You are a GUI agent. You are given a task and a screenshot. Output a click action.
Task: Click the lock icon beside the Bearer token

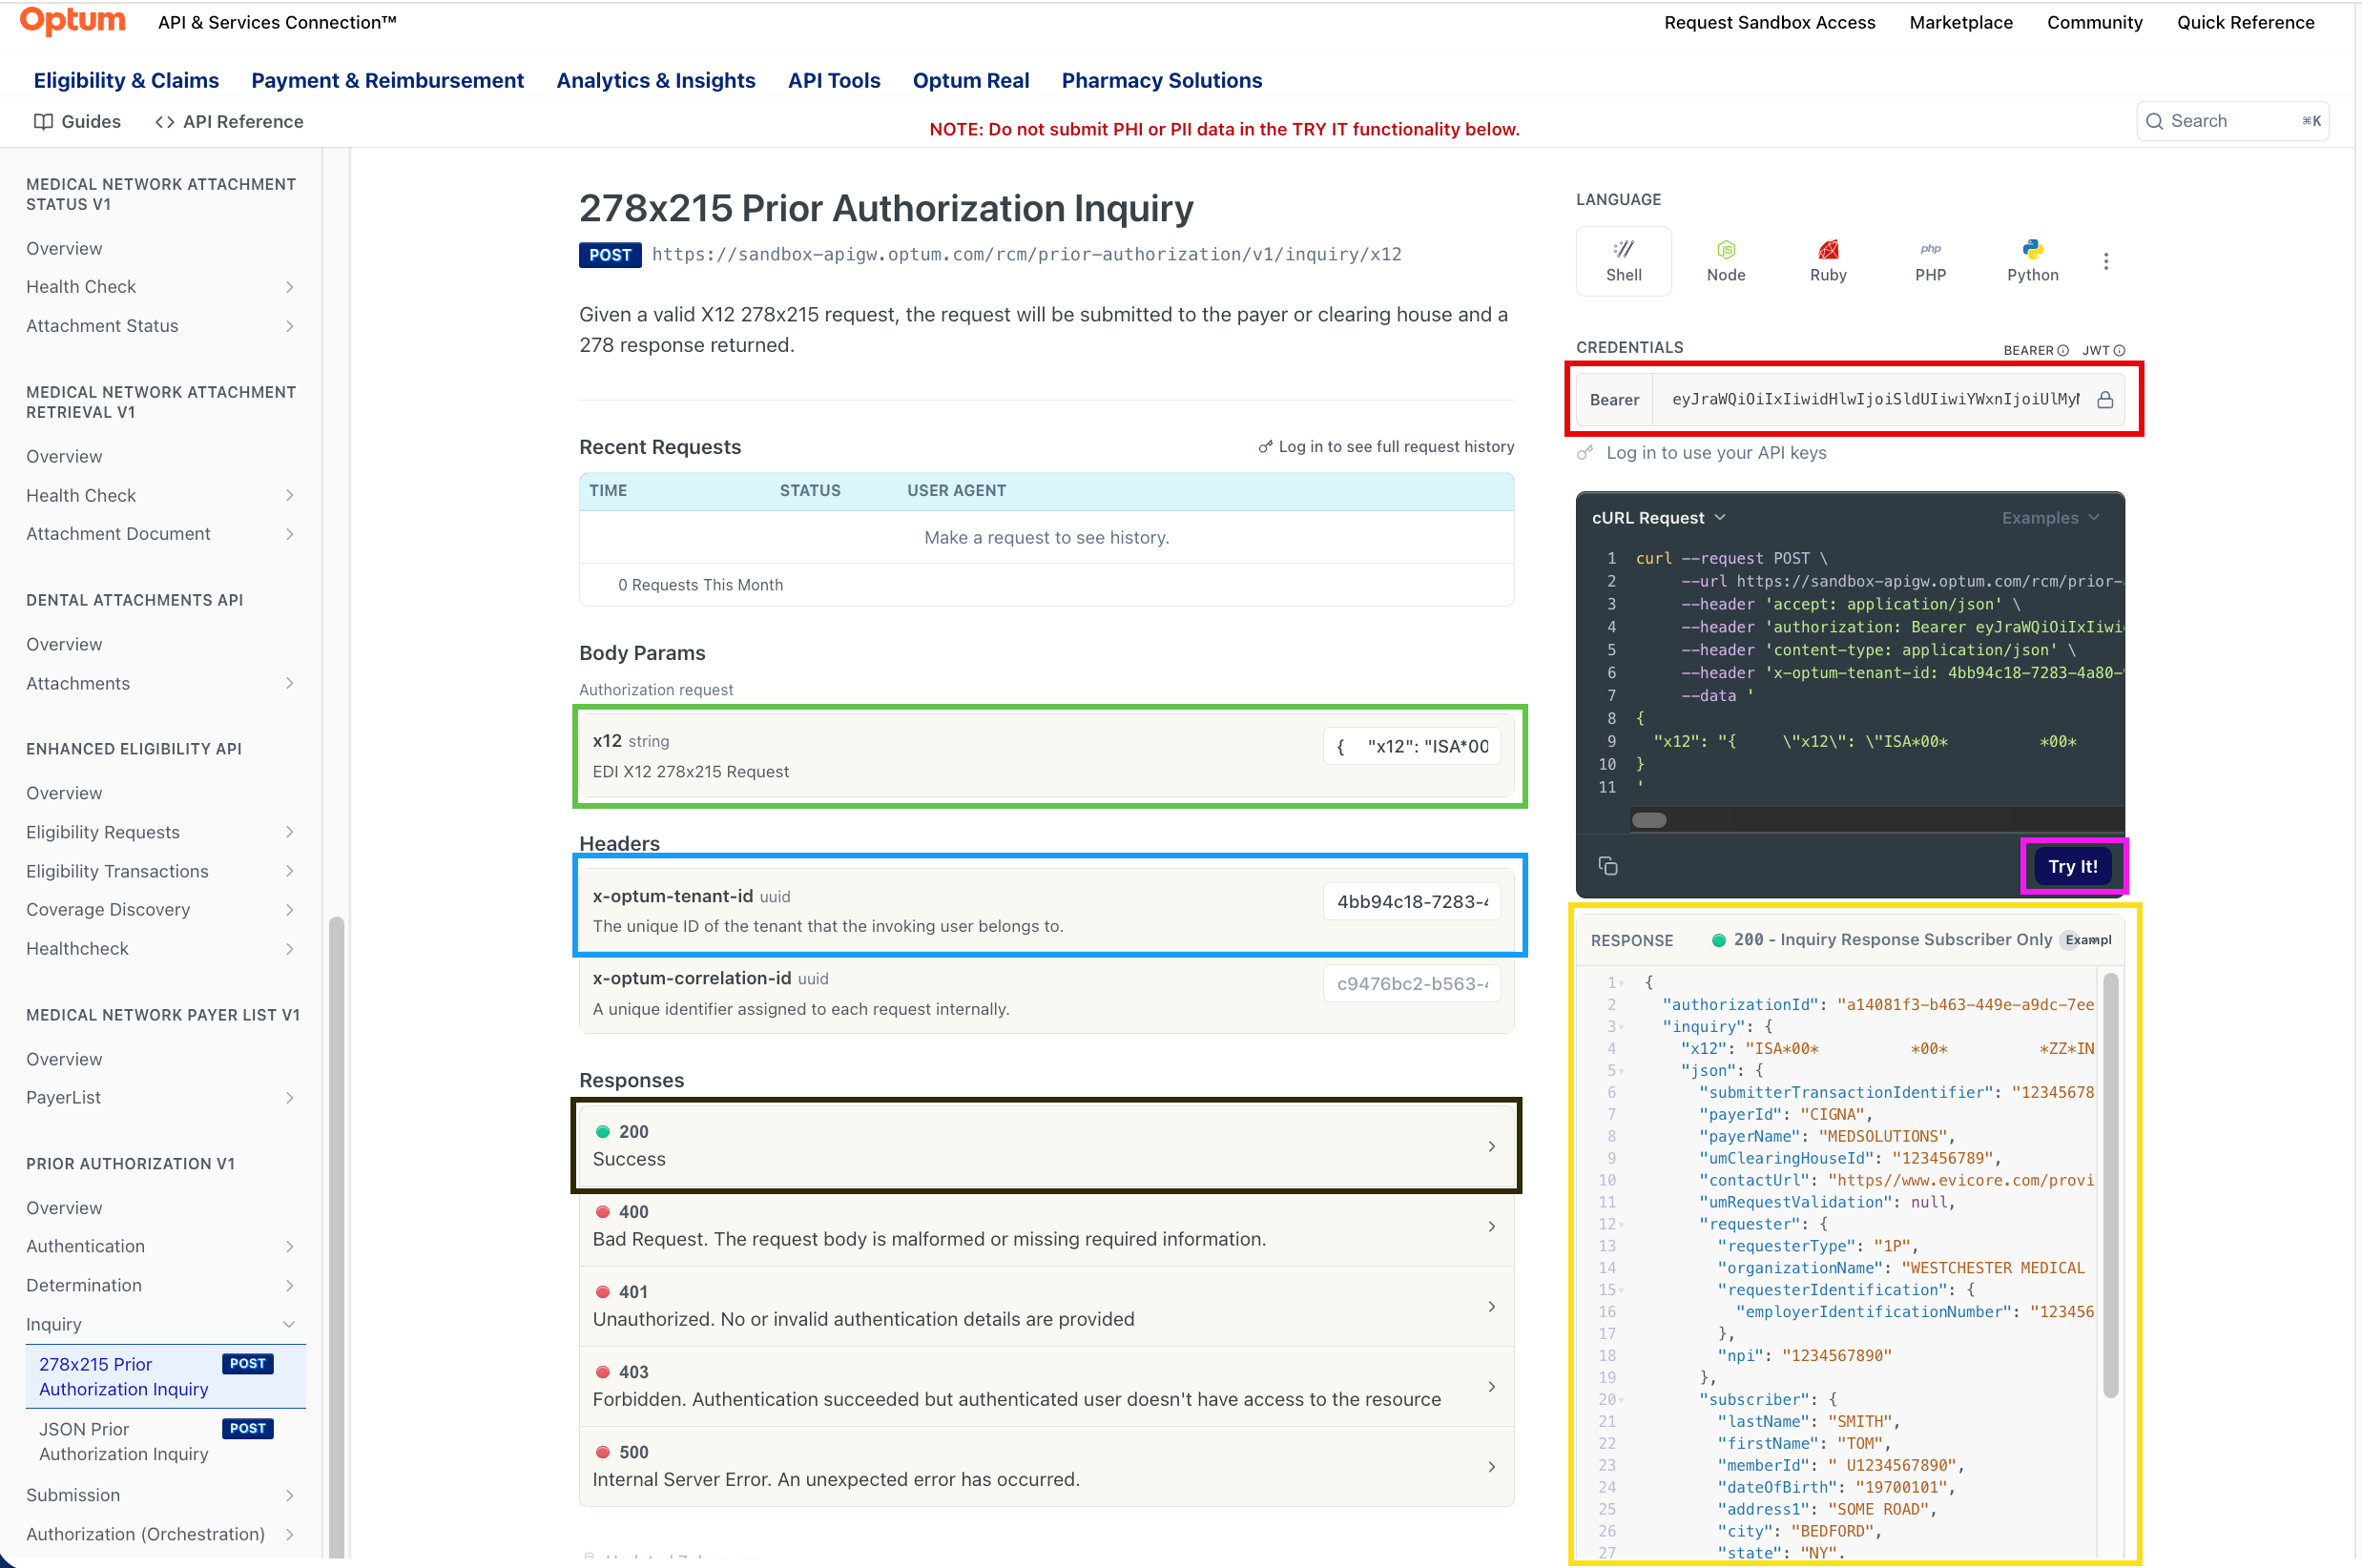click(2107, 399)
